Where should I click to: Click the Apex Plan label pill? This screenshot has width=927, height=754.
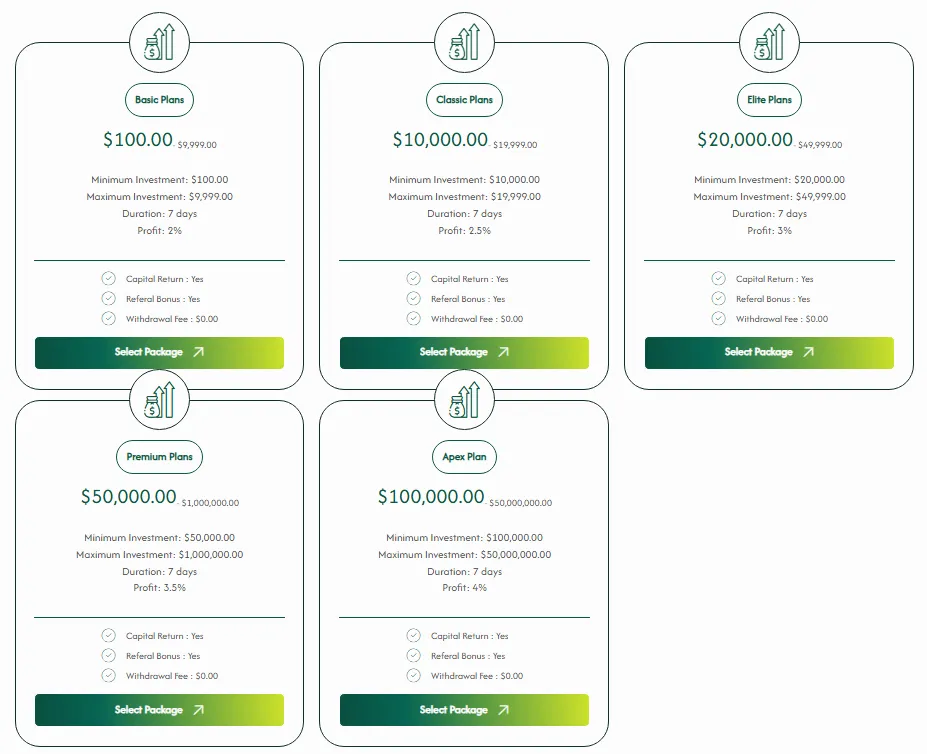click(465, 457)
